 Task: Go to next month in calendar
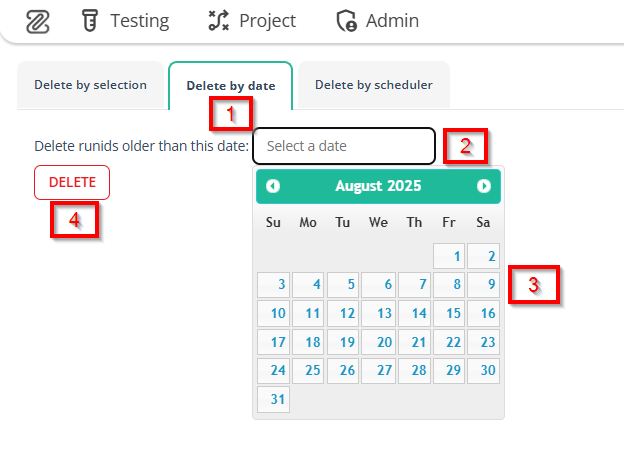click(484, 186)
